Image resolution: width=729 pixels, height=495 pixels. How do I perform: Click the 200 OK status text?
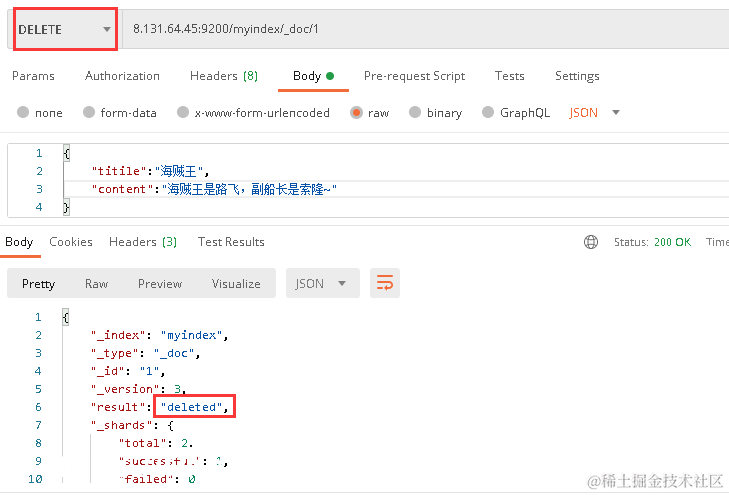coord(672,242)
